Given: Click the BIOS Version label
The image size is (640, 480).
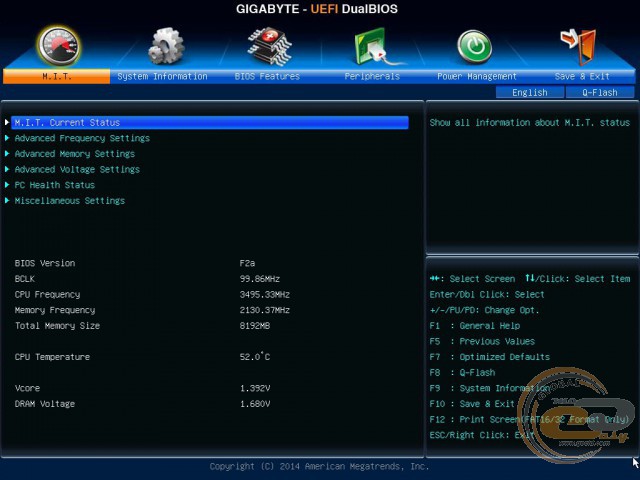Looking at the screenshot, I should coord(45,263).
